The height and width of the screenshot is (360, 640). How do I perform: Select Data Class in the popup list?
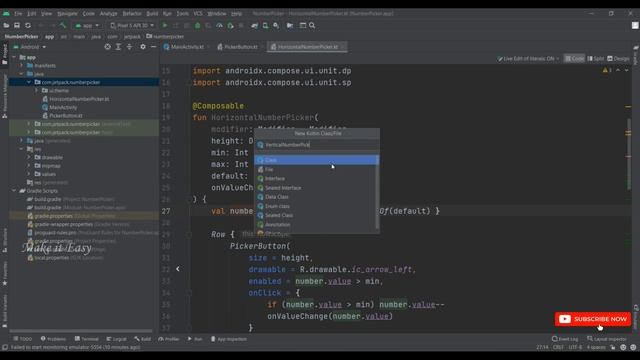point(316,197)
